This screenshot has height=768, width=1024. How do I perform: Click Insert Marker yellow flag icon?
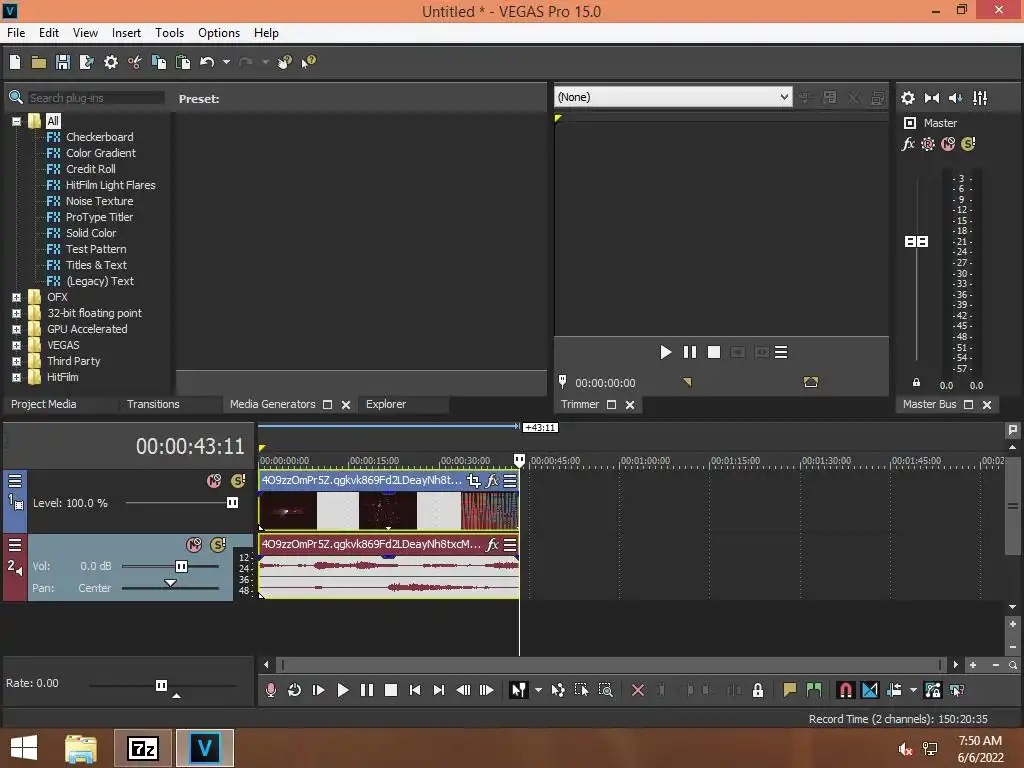pos(790,690)
